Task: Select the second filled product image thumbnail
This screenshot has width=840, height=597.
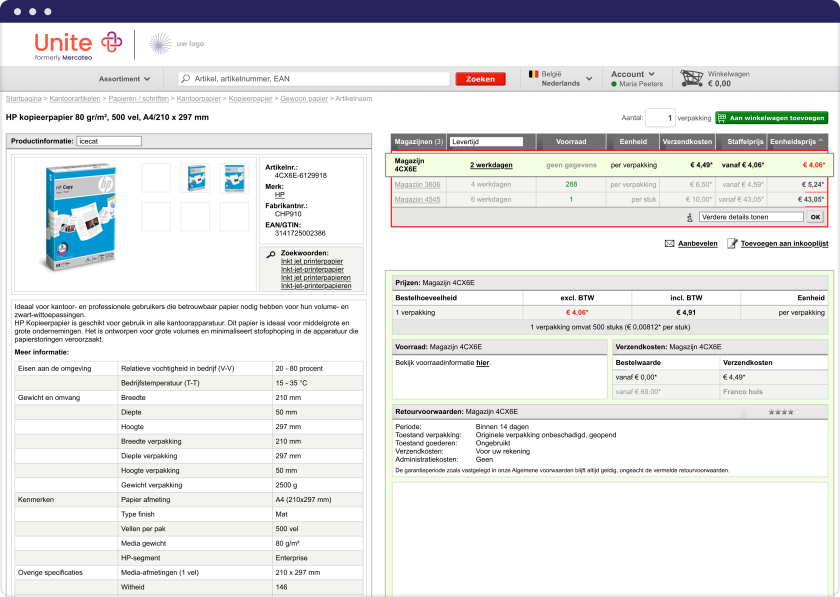Action: (234, 178)
